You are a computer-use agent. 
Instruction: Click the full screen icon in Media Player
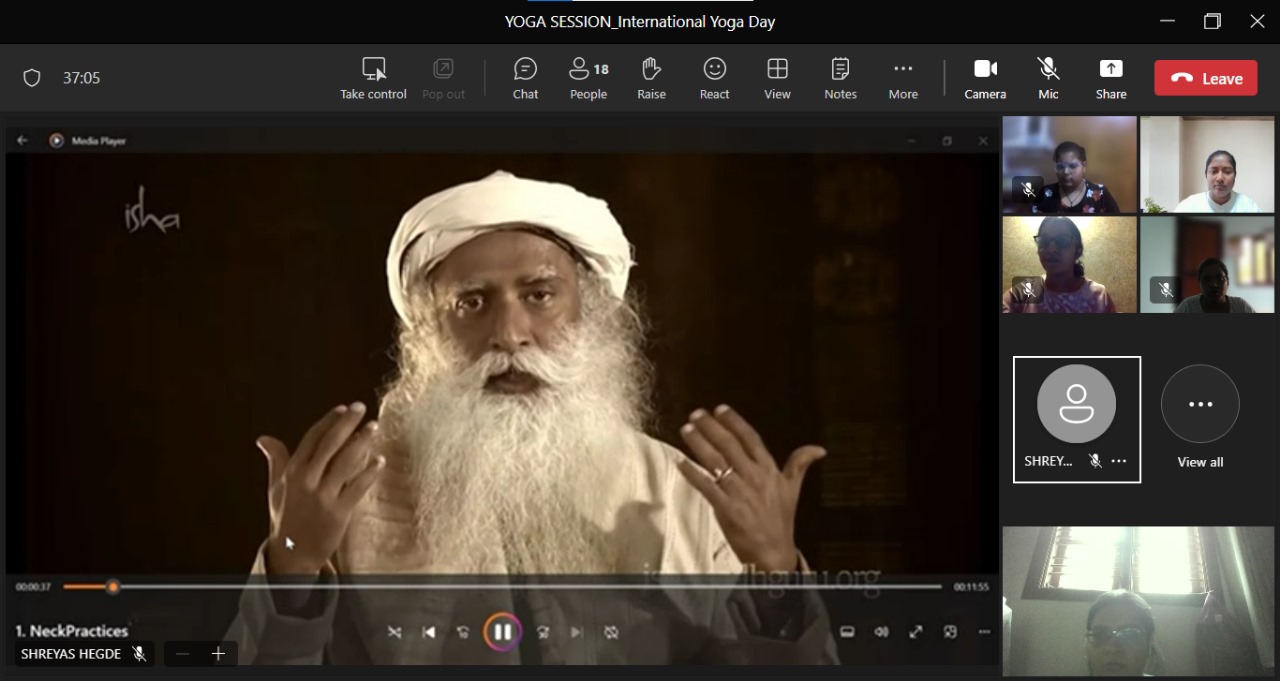(x=915, y=632)
